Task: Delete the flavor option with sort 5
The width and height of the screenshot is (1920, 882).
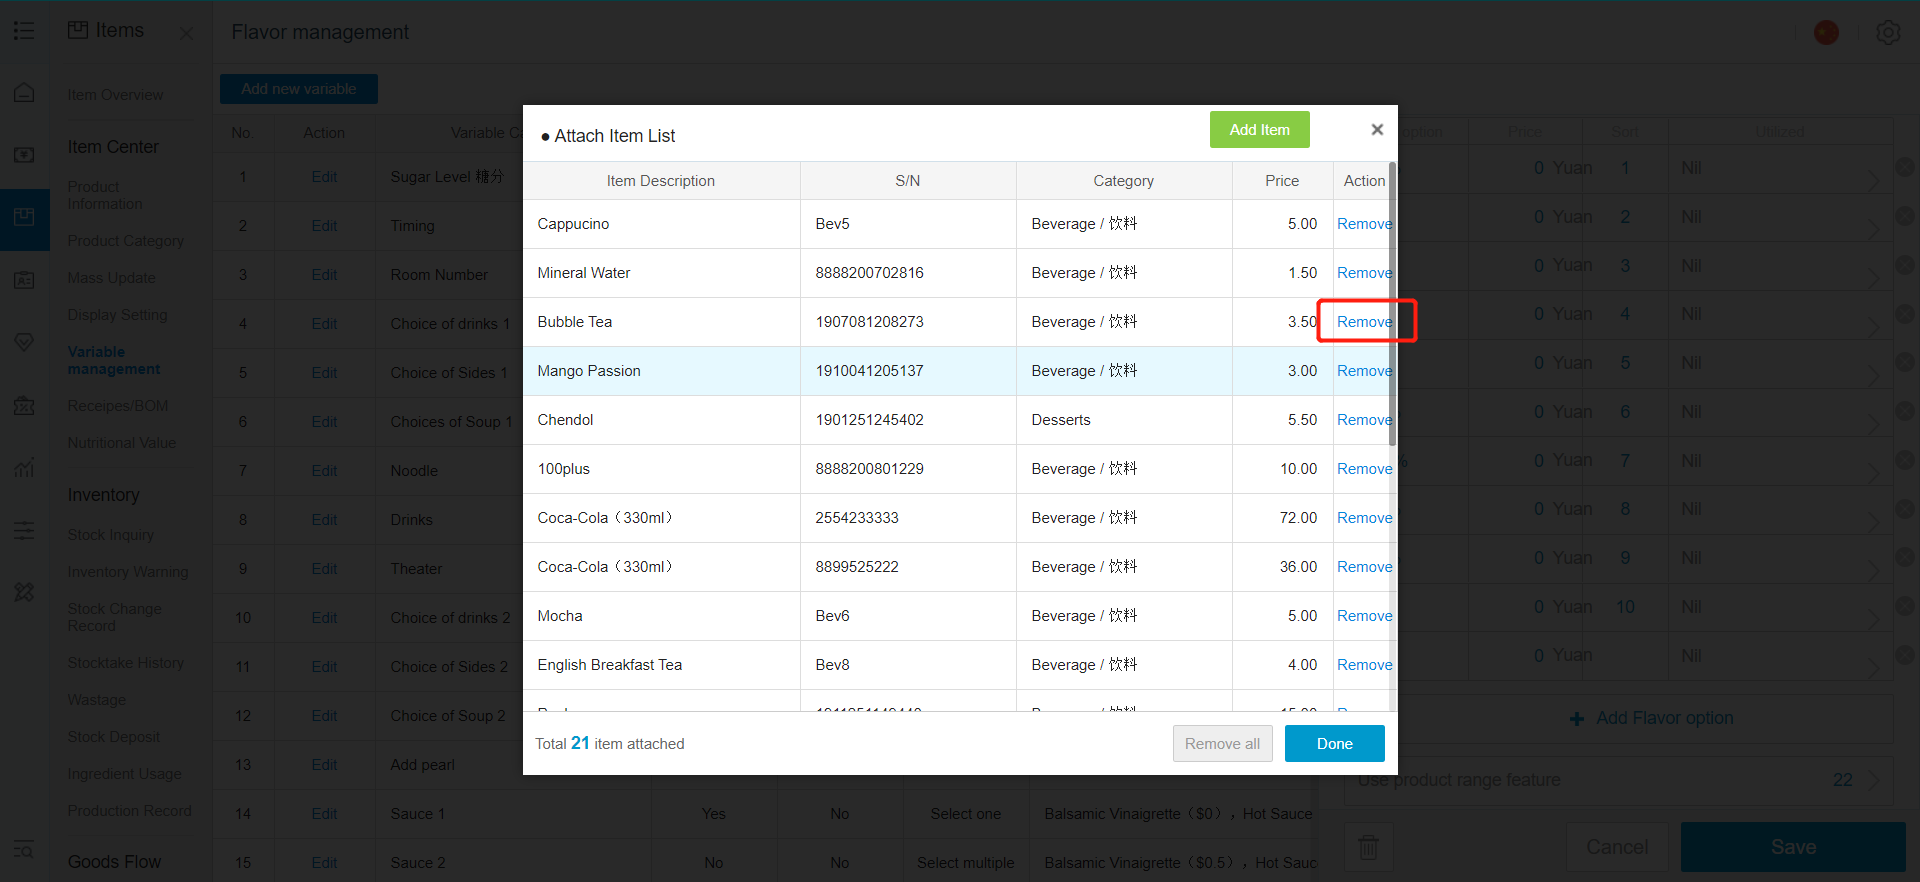Action: [x=1905, y=363]
